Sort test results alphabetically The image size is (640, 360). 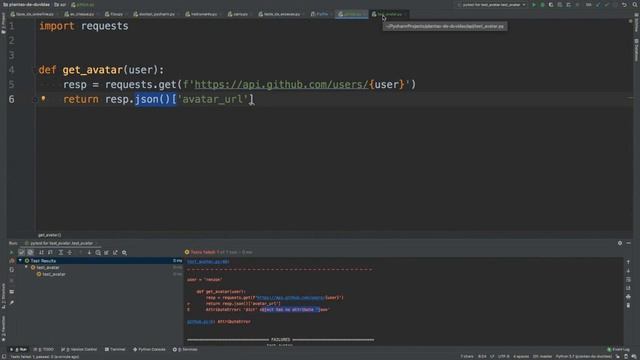click(x=41, y=253)
